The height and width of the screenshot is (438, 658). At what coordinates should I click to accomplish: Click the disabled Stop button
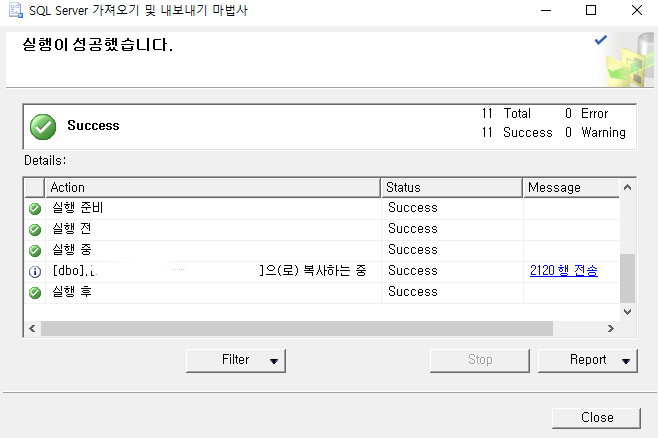click(x=480, y=360)
